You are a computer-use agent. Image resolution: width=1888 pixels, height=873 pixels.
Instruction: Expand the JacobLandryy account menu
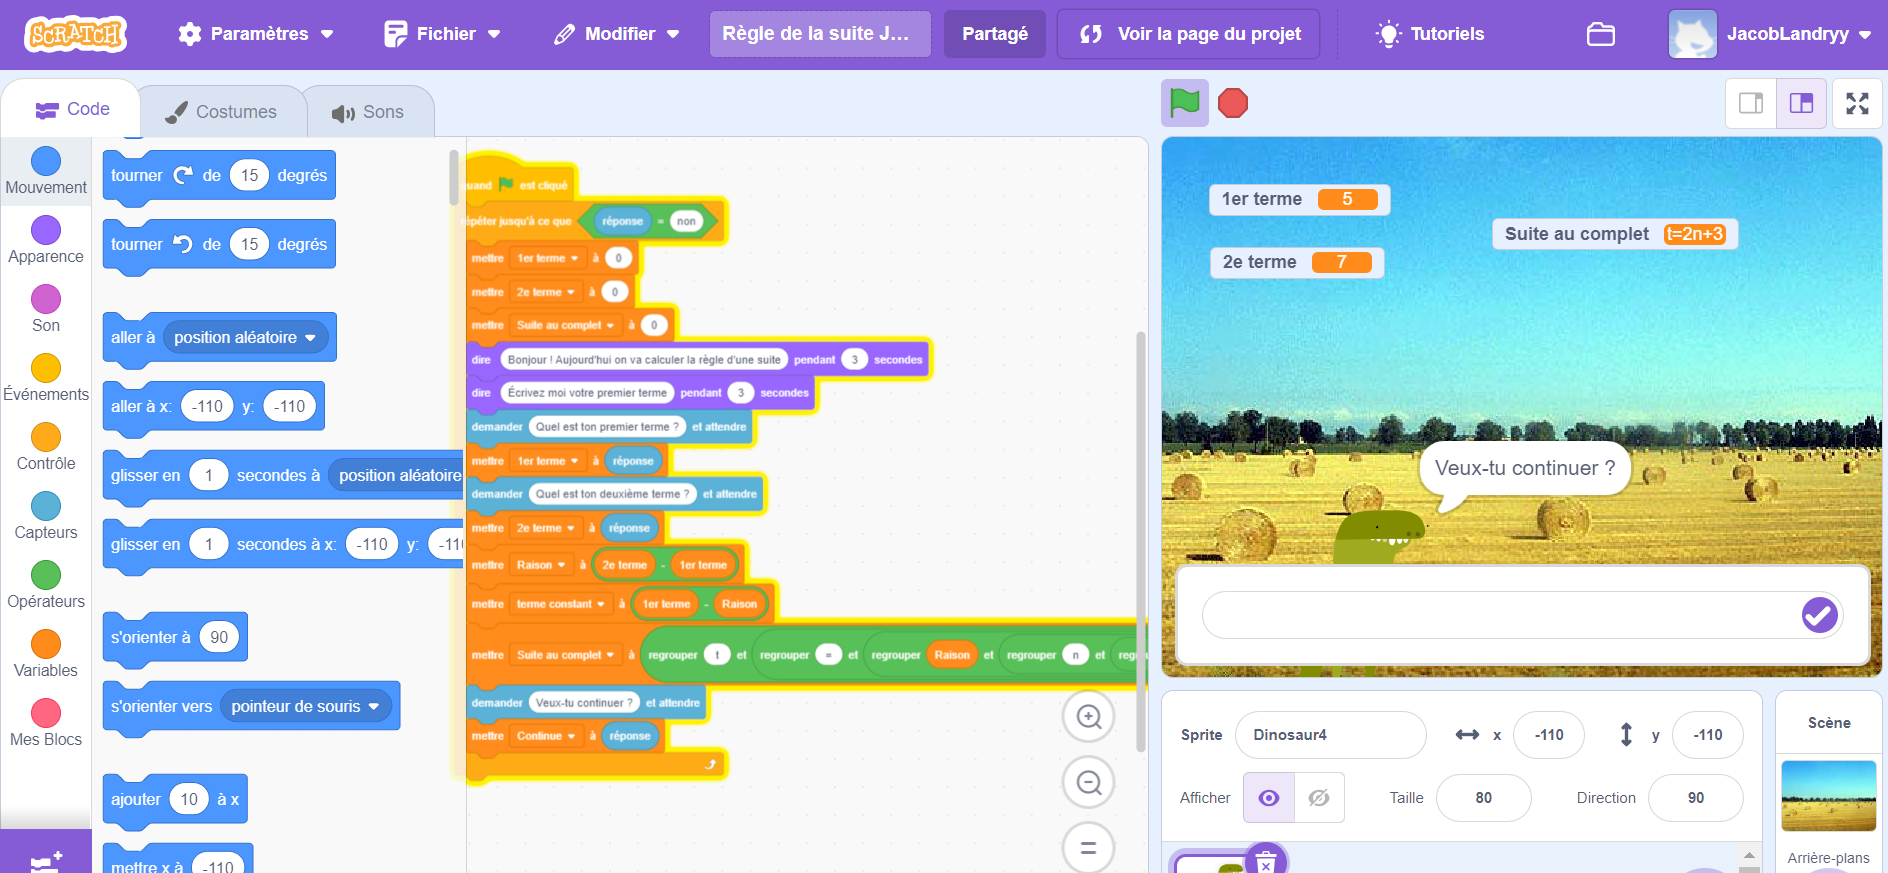[1770, 34]
